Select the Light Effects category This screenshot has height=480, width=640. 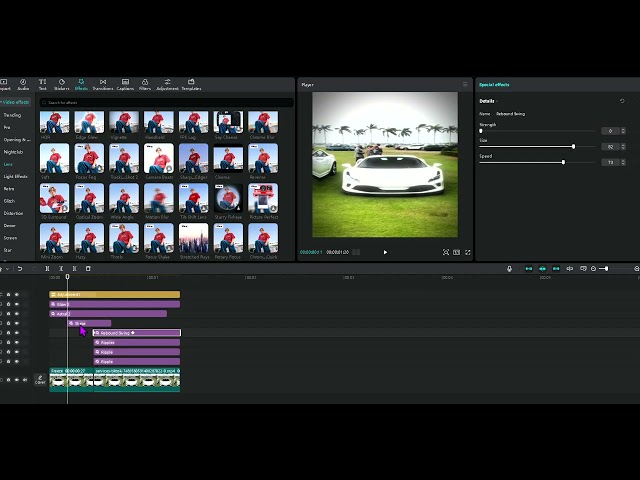click(16, 176)
